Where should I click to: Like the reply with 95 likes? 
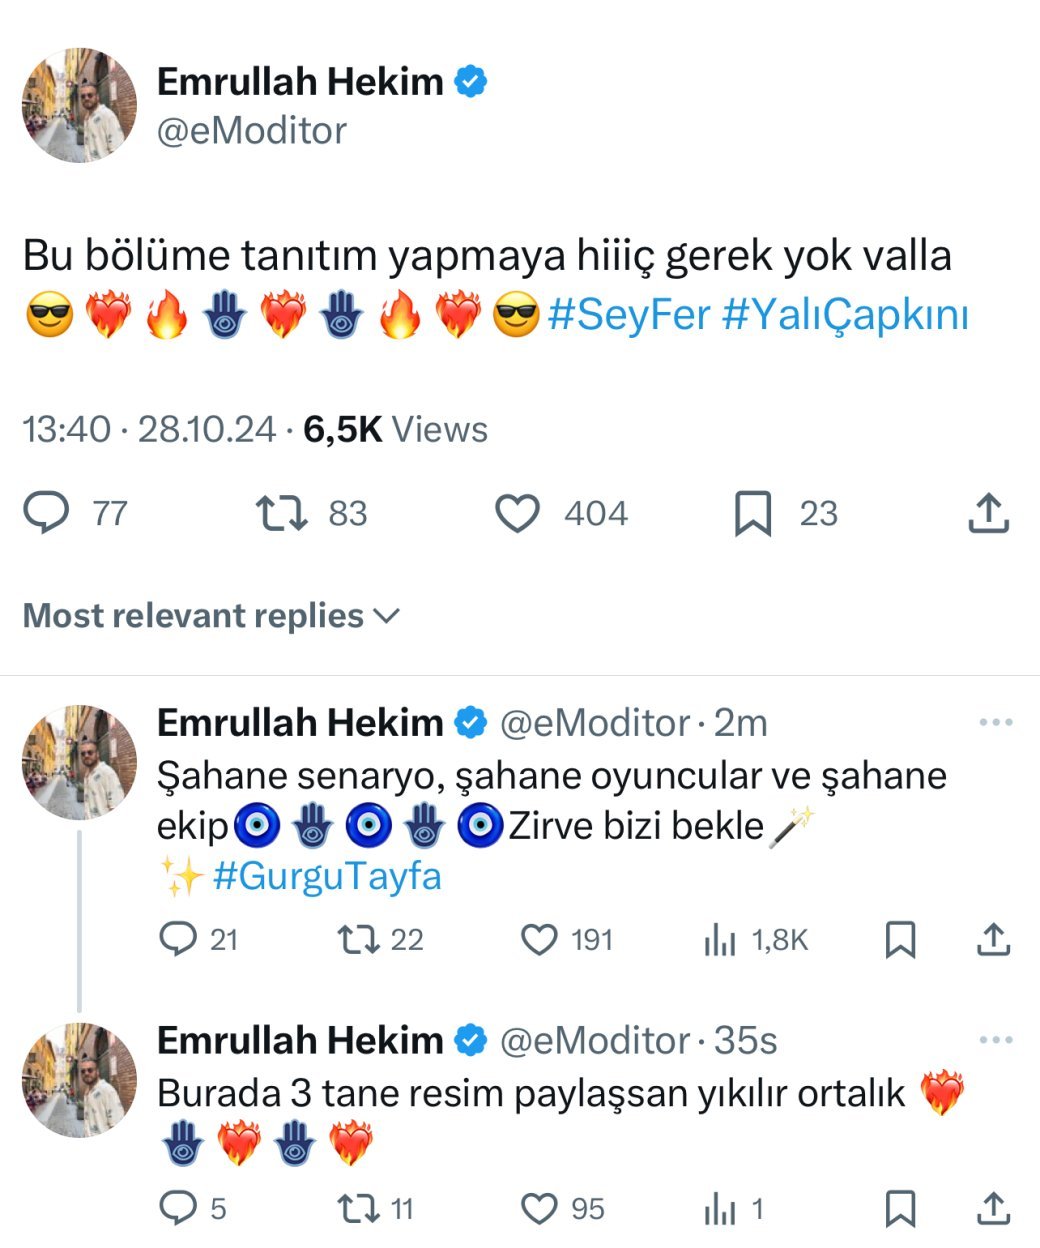tap(540, 1209)
